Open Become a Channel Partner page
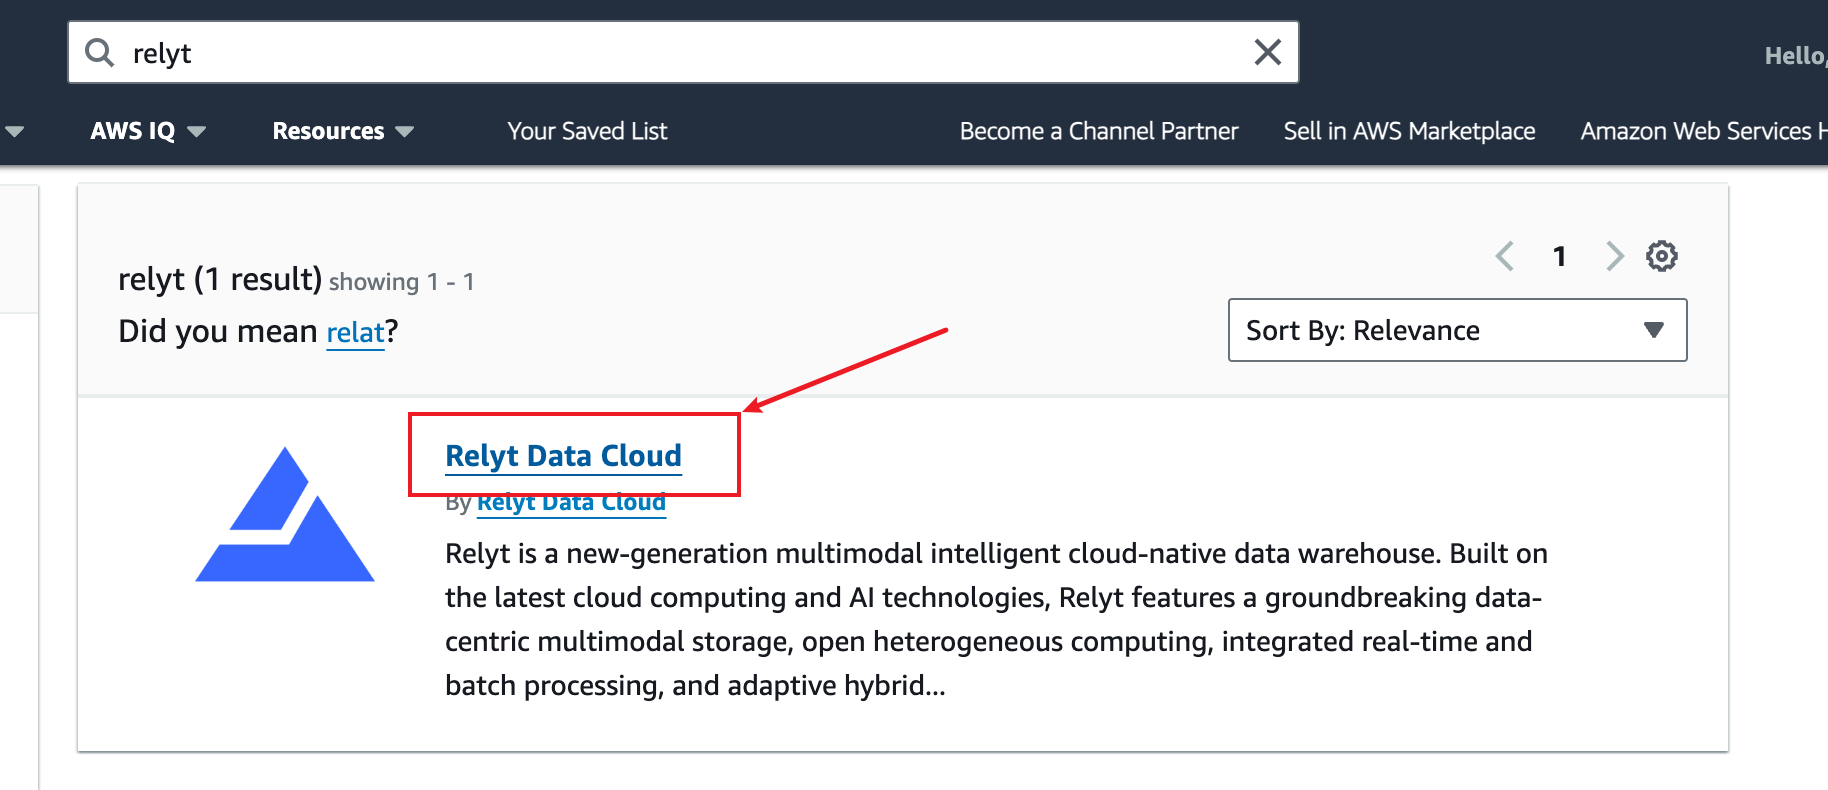Image resolution: width=1828 pixels, height=790 pixels. click(x=1099, y=131)
